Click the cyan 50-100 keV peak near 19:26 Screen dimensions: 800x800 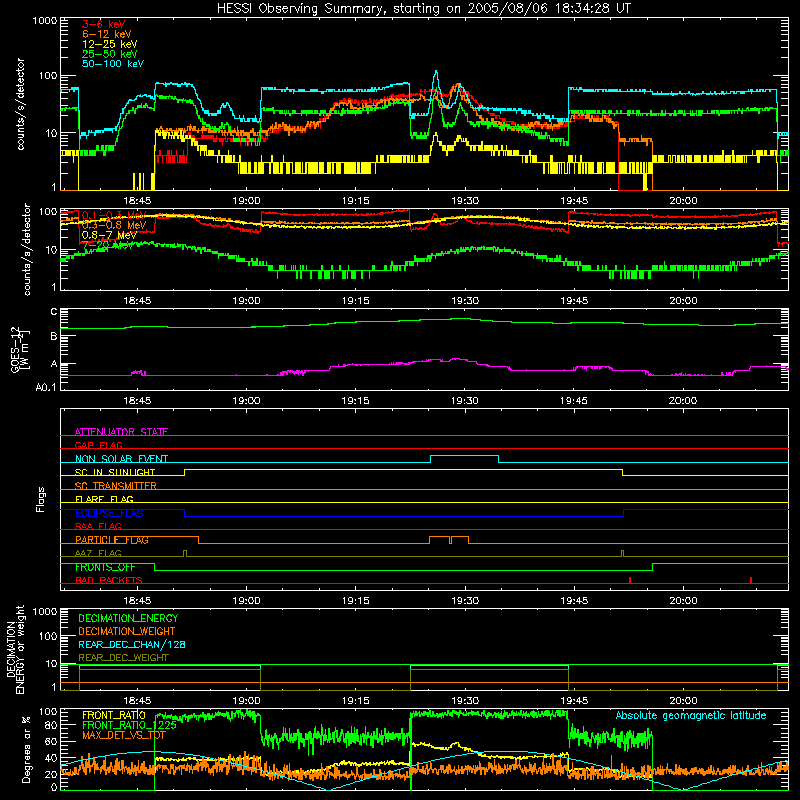436,72
